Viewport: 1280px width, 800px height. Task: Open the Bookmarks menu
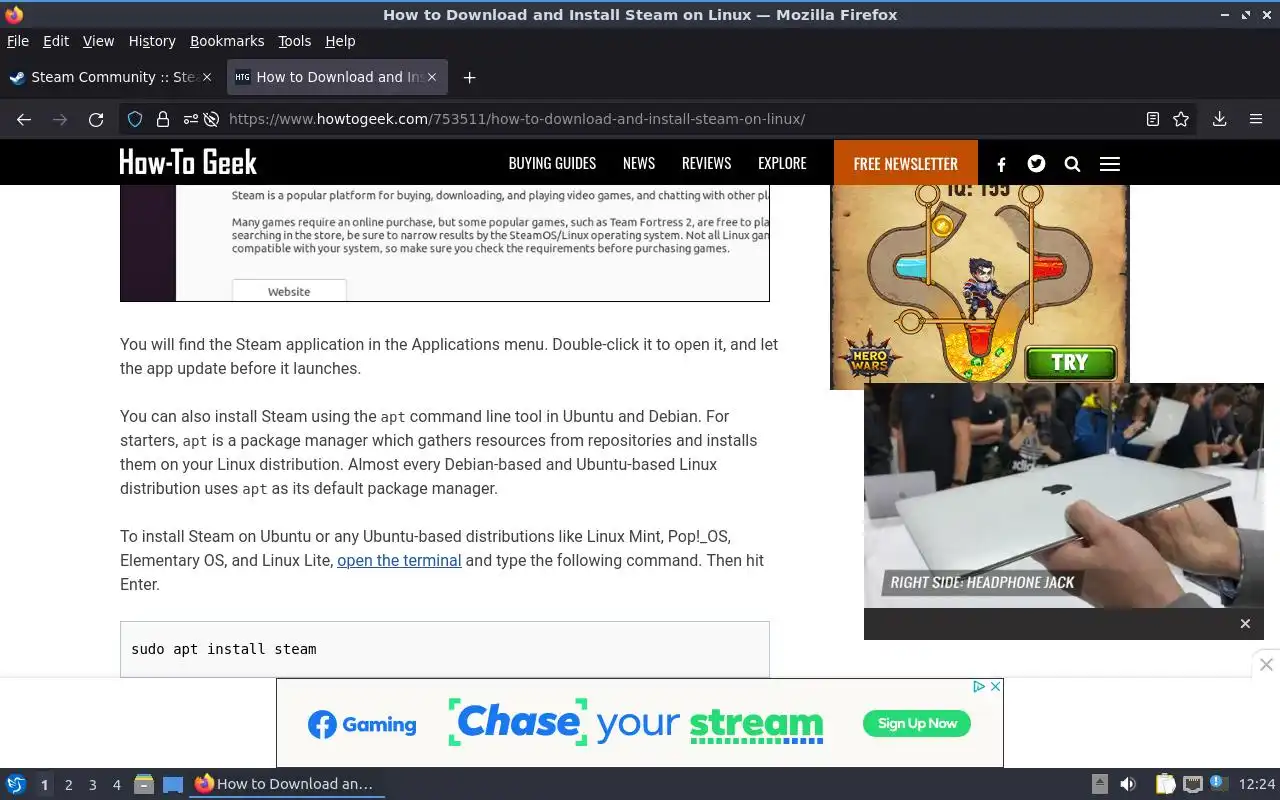(227, 41)
